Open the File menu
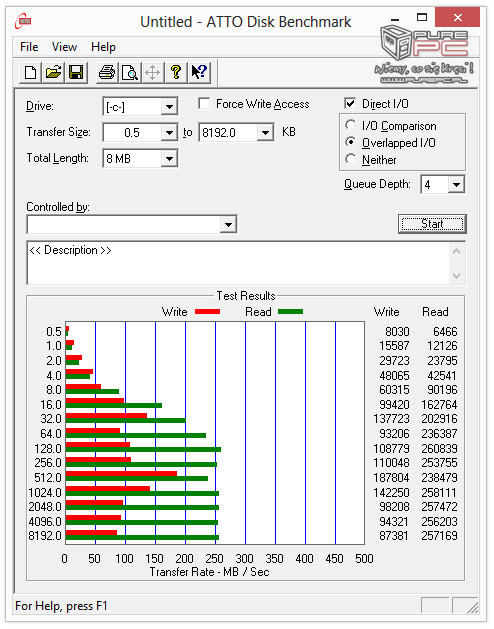The height and width of the screenshot is (629, 494). coord(29,47)
